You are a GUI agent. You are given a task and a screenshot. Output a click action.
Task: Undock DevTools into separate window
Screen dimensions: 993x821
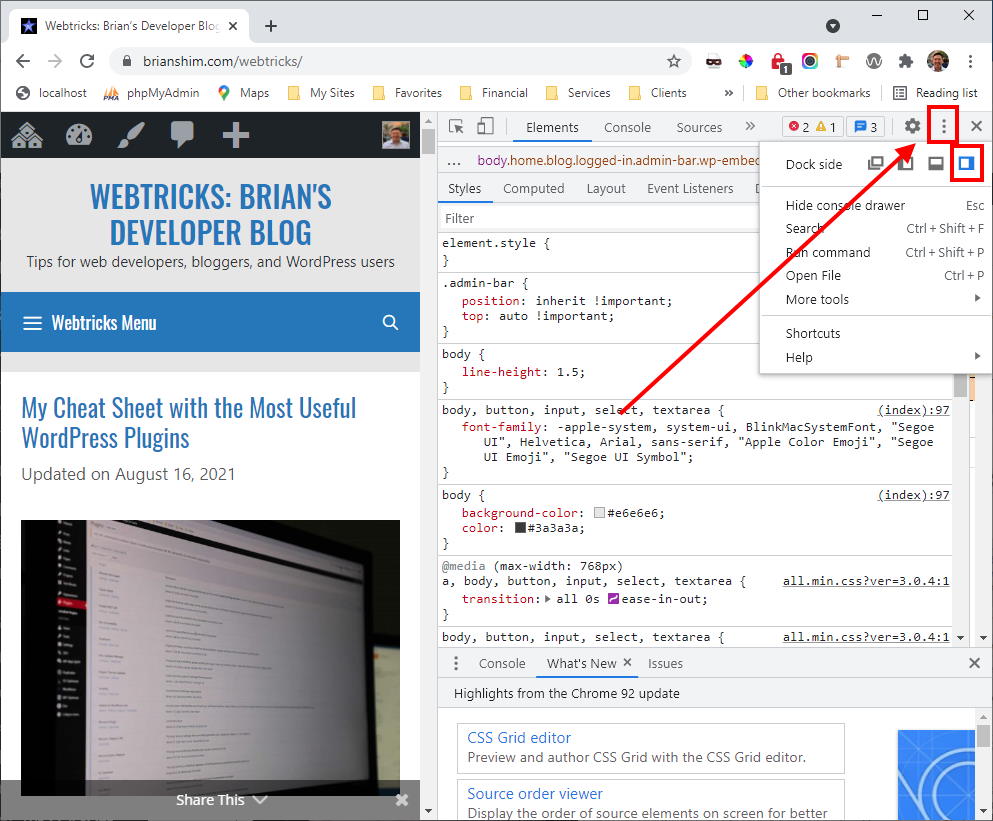[875, 164]
